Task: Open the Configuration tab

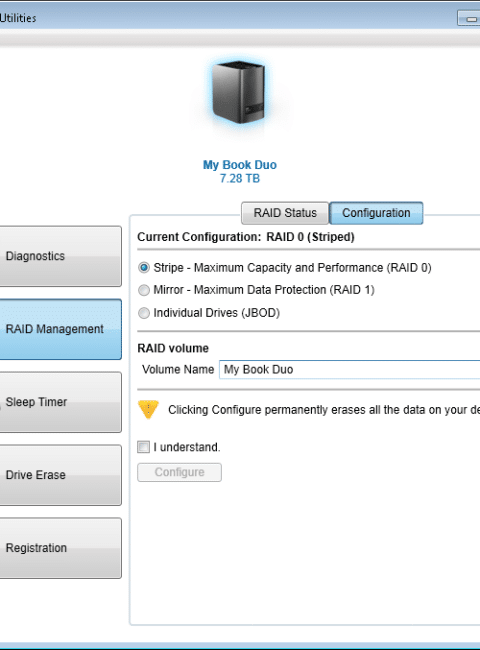Action: click(x=376, y=213)
